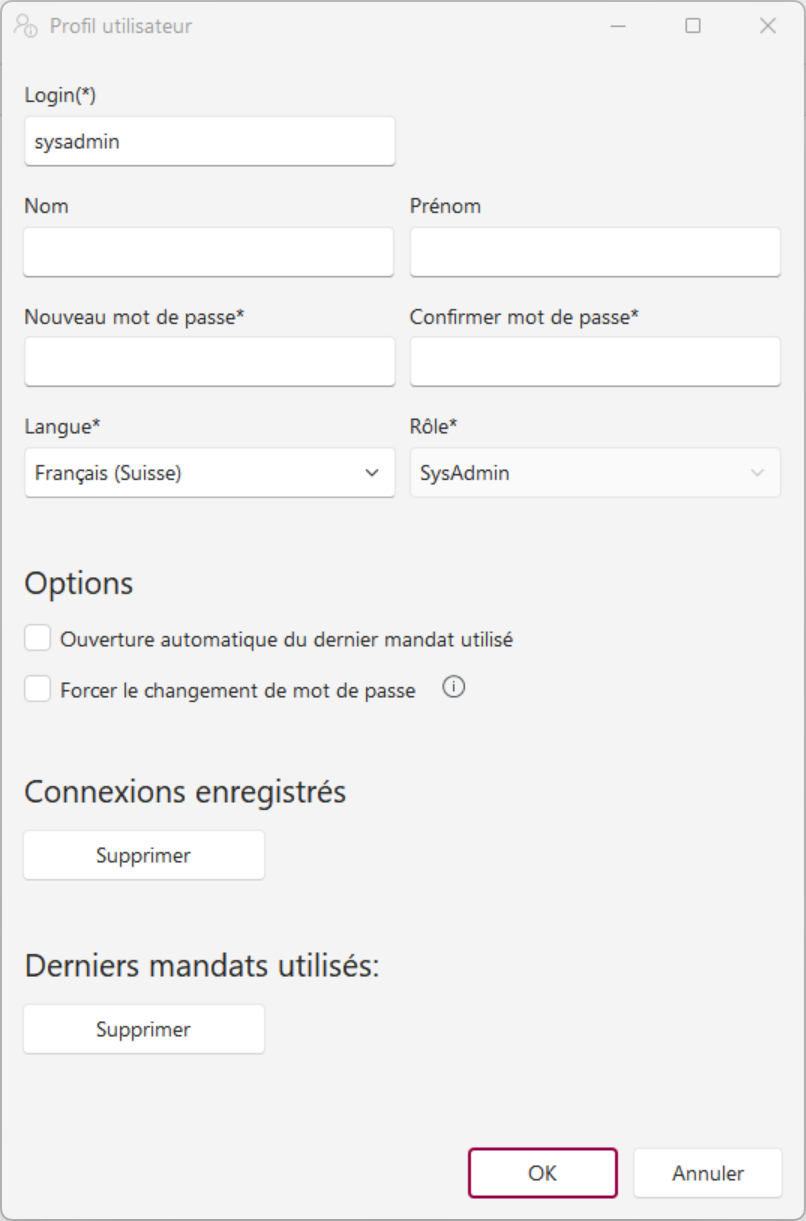Focus the Nom text field
Viewport: 806px width, 1221px height.
click(x=209, y=252)
